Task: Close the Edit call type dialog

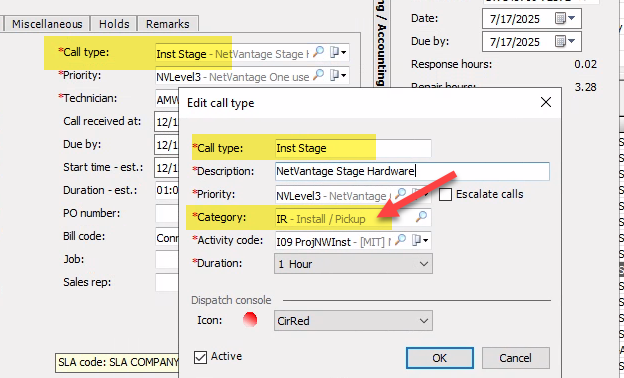Action: [x=546, y=102]
